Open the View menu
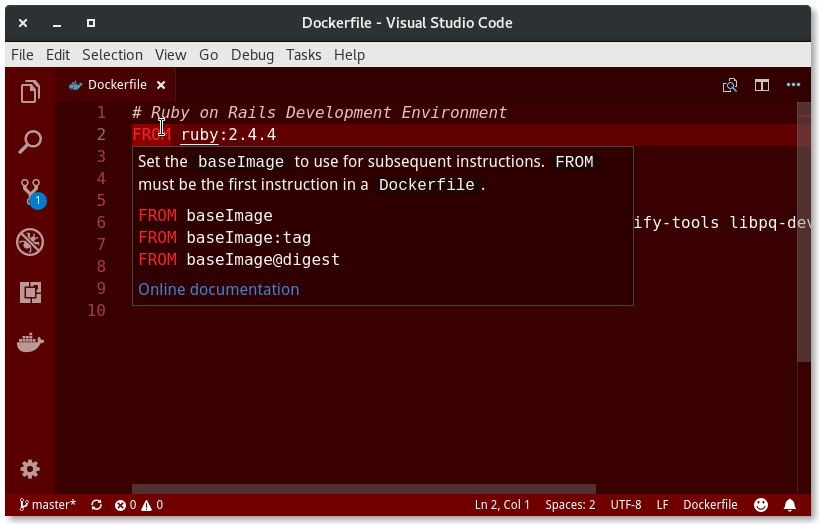This screenshot has width=820, height=525. (x=170, y=55)
